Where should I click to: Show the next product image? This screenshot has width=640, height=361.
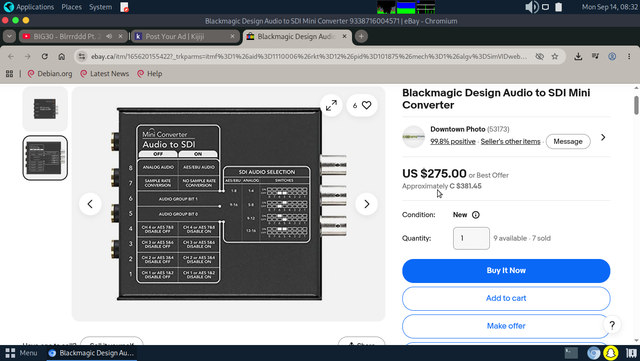coord(366,204)
